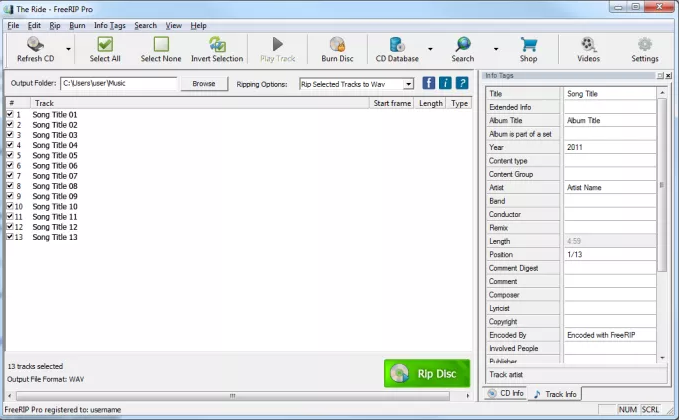Click the Refresh CD toolbar icon
This screenshot has width=679, height=420.
(x=35, y=44)
